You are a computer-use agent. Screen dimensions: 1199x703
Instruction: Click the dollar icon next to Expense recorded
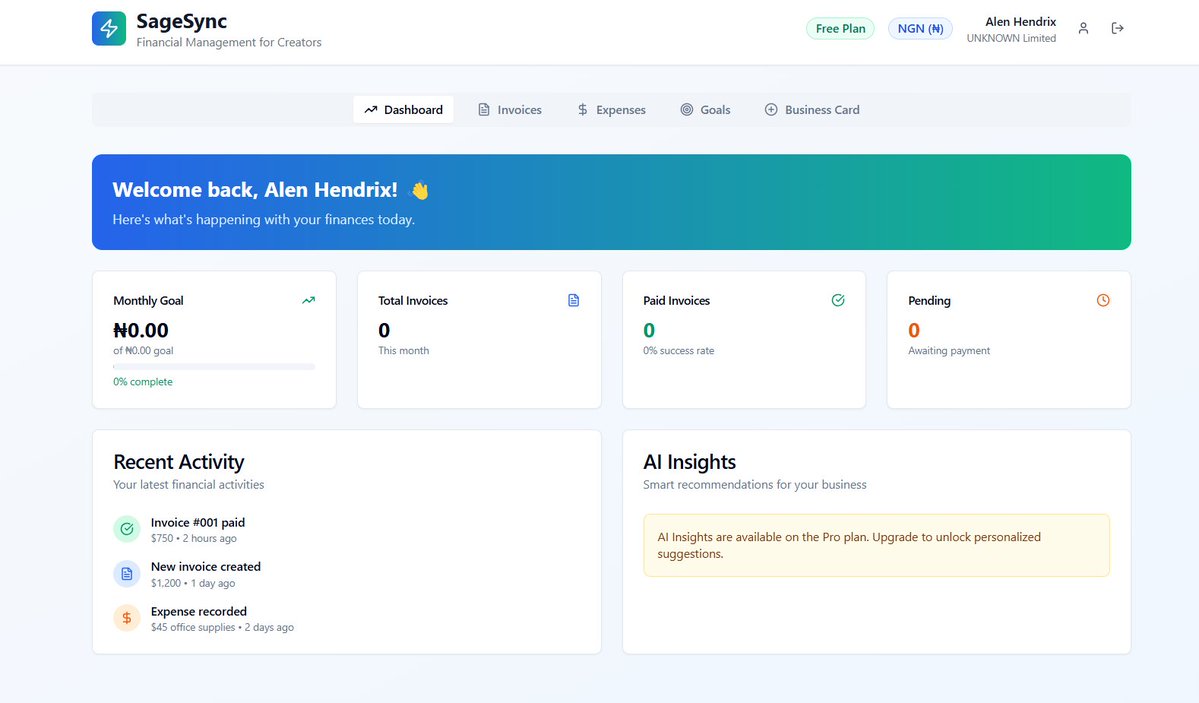(126, 618)
